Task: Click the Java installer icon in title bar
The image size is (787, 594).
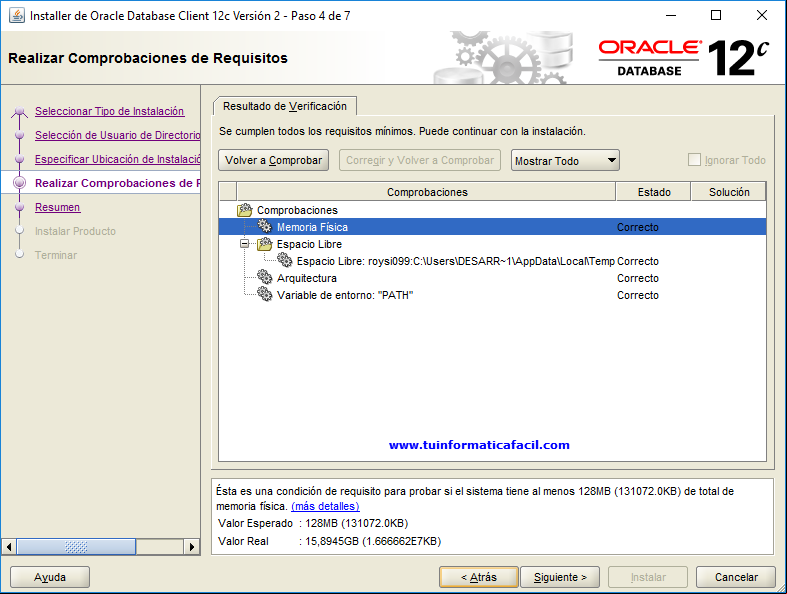Action: pyautogui.click(x=17, y=16)
